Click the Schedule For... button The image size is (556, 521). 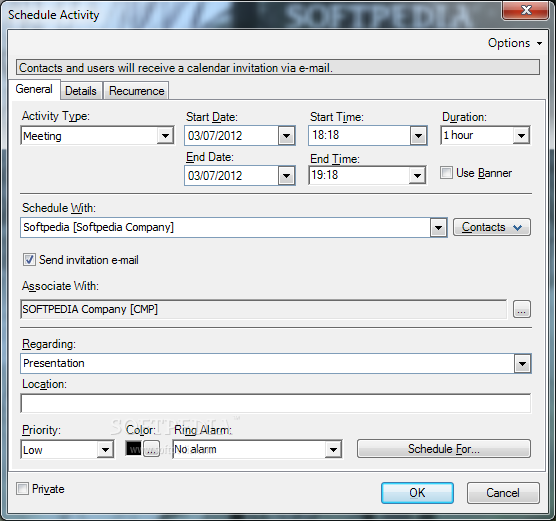pos(444,449)
